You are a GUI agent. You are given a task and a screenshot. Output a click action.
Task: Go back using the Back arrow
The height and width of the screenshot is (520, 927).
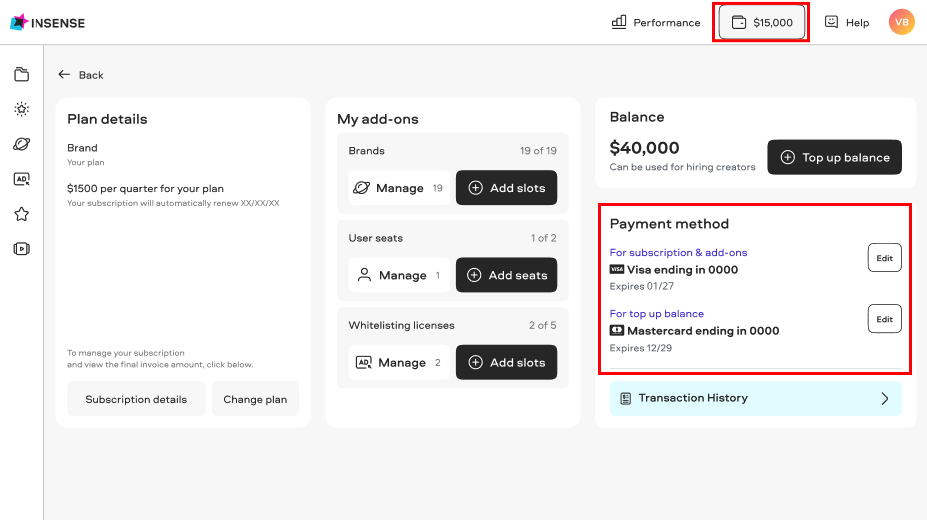coord(81,75)
